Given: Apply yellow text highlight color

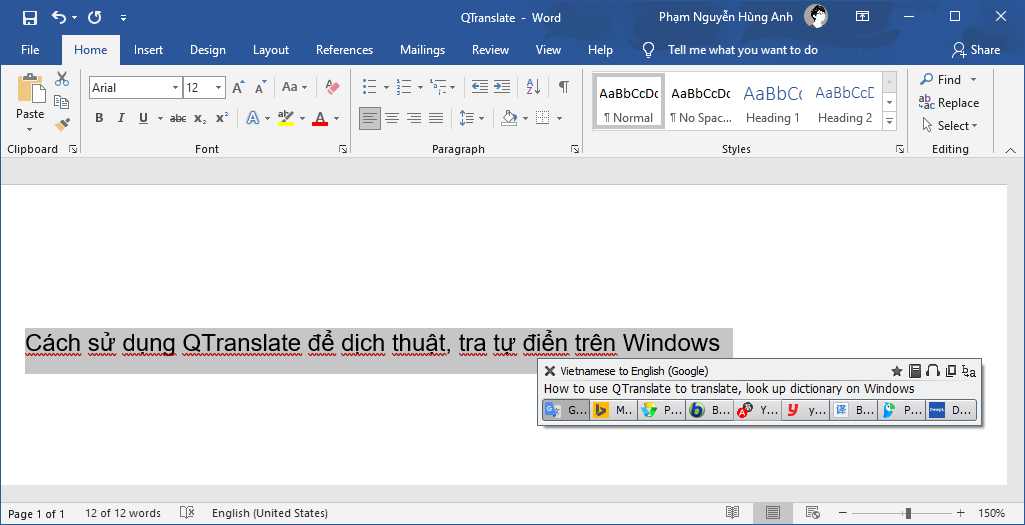Looking at the screenshot, I should tap(286, 118).
